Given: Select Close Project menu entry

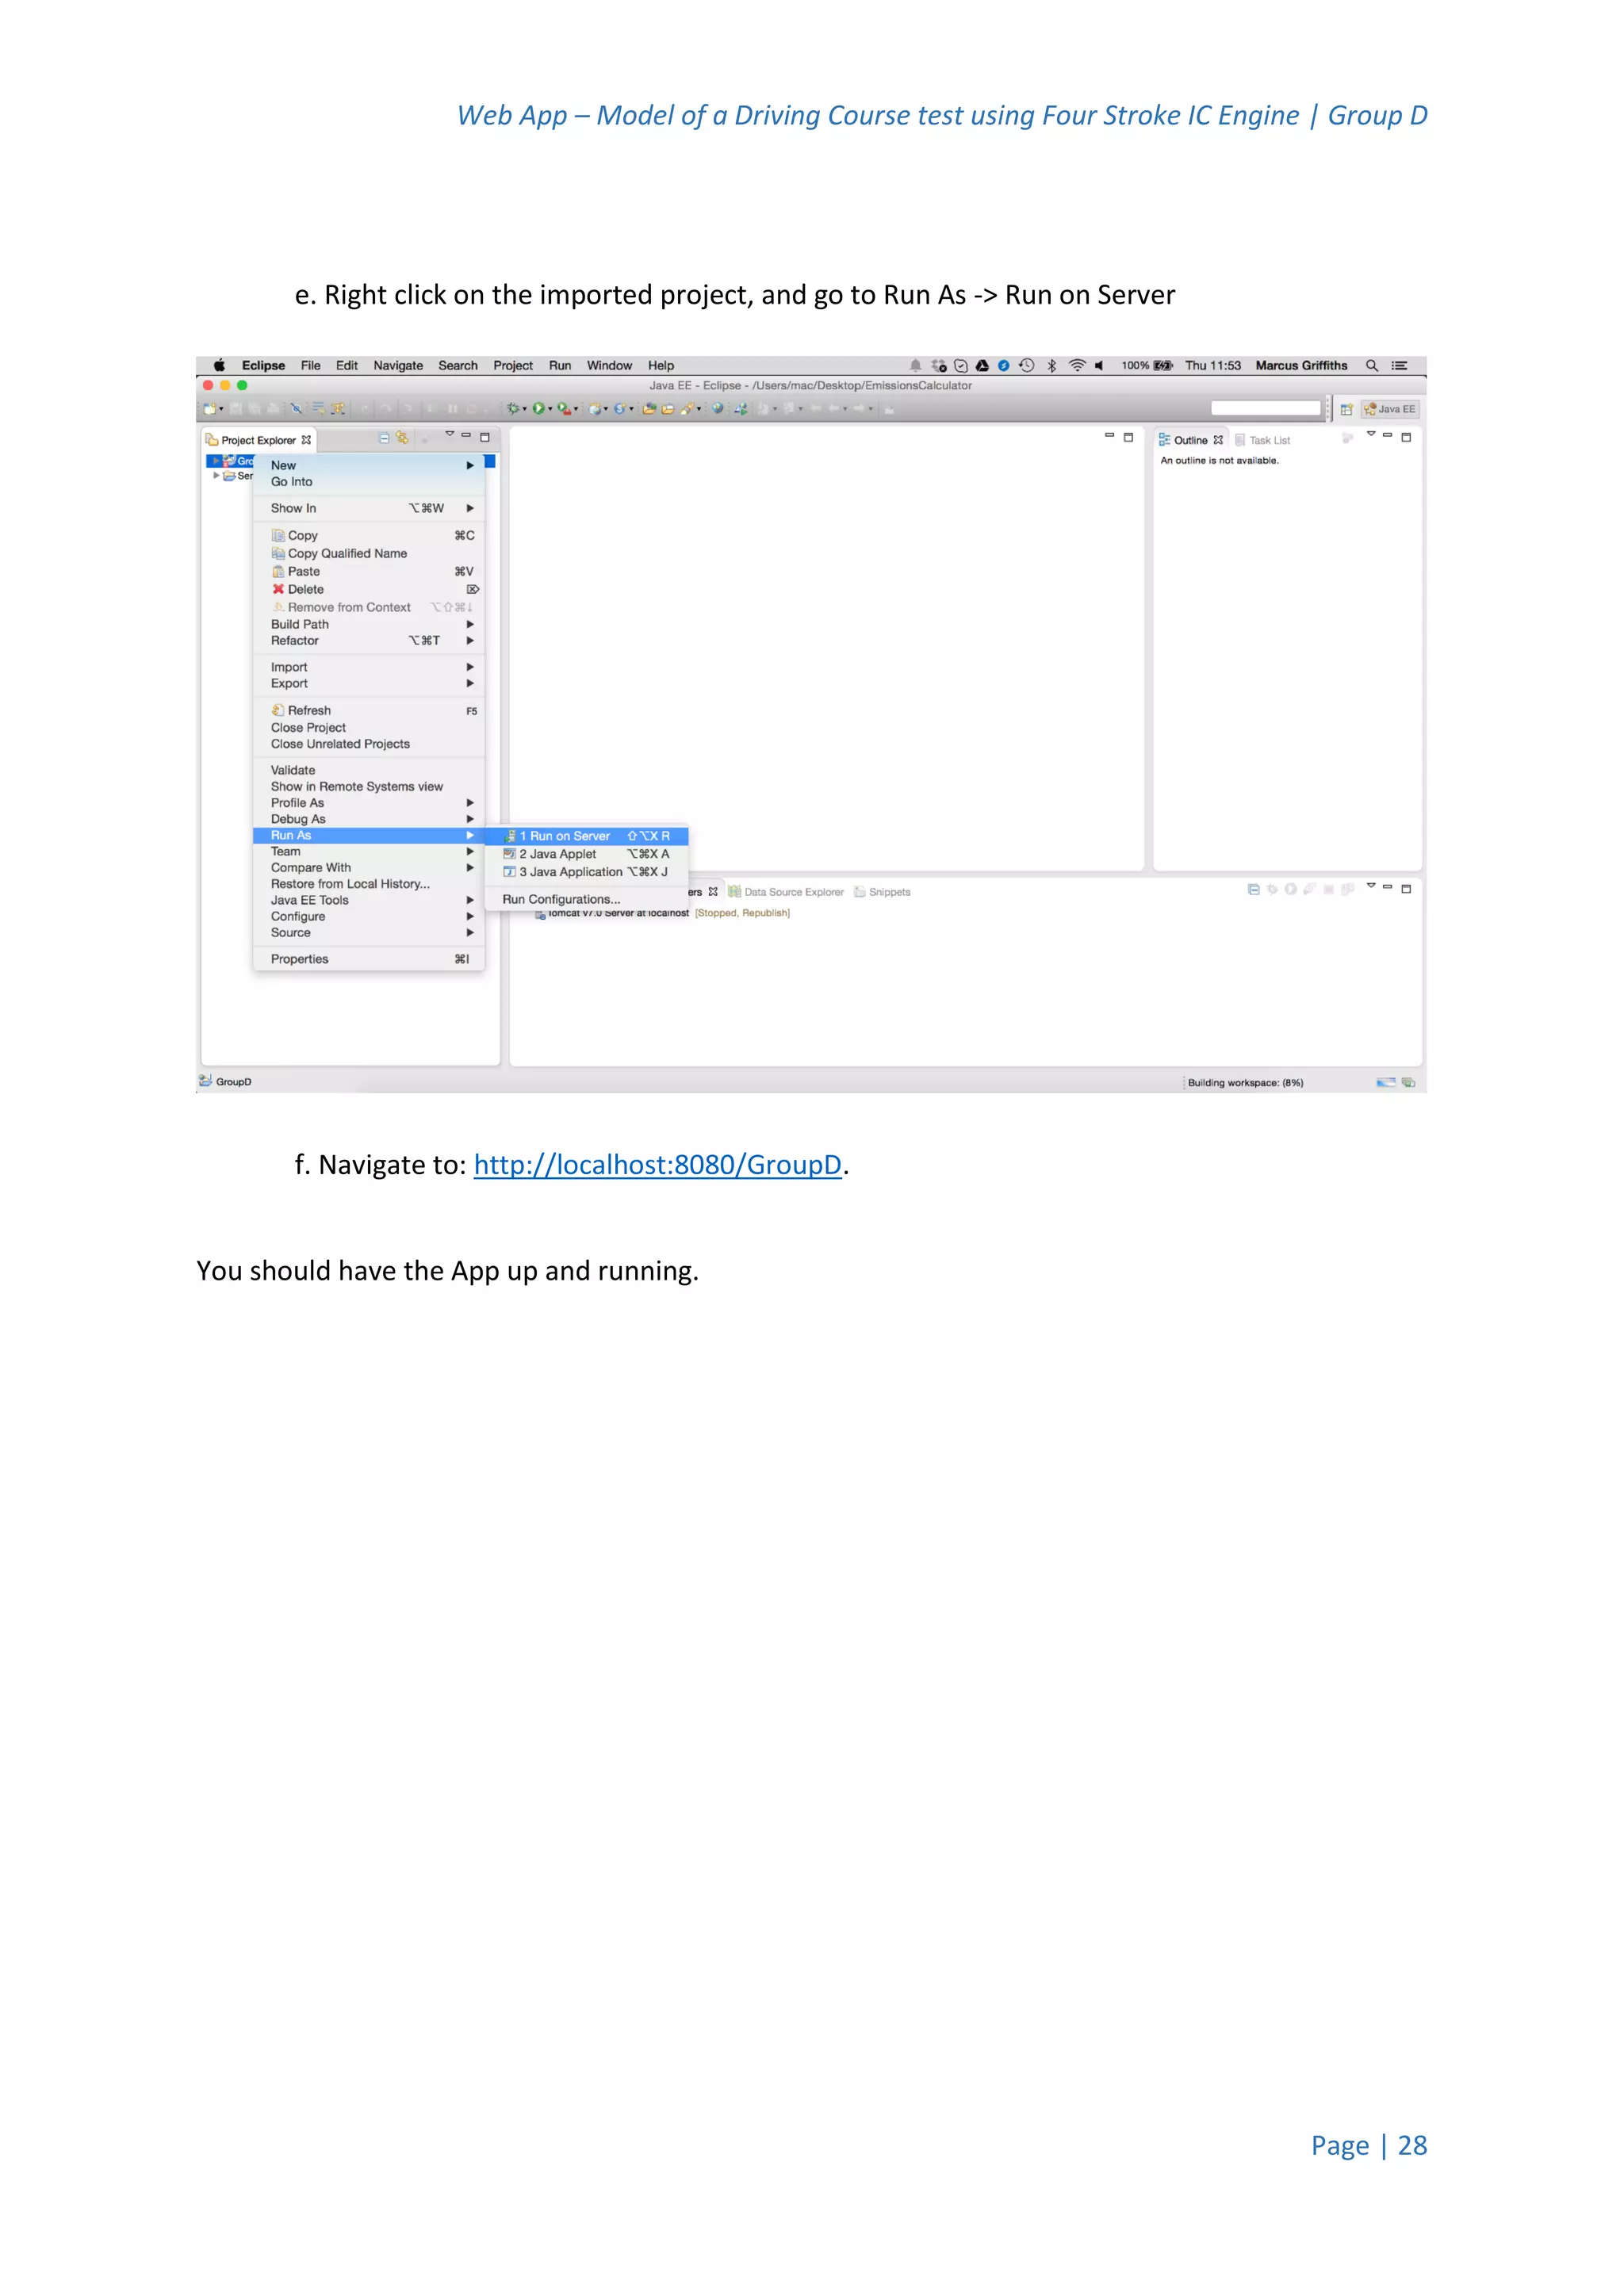Looking at the screenshot, I should pos(369,728).
